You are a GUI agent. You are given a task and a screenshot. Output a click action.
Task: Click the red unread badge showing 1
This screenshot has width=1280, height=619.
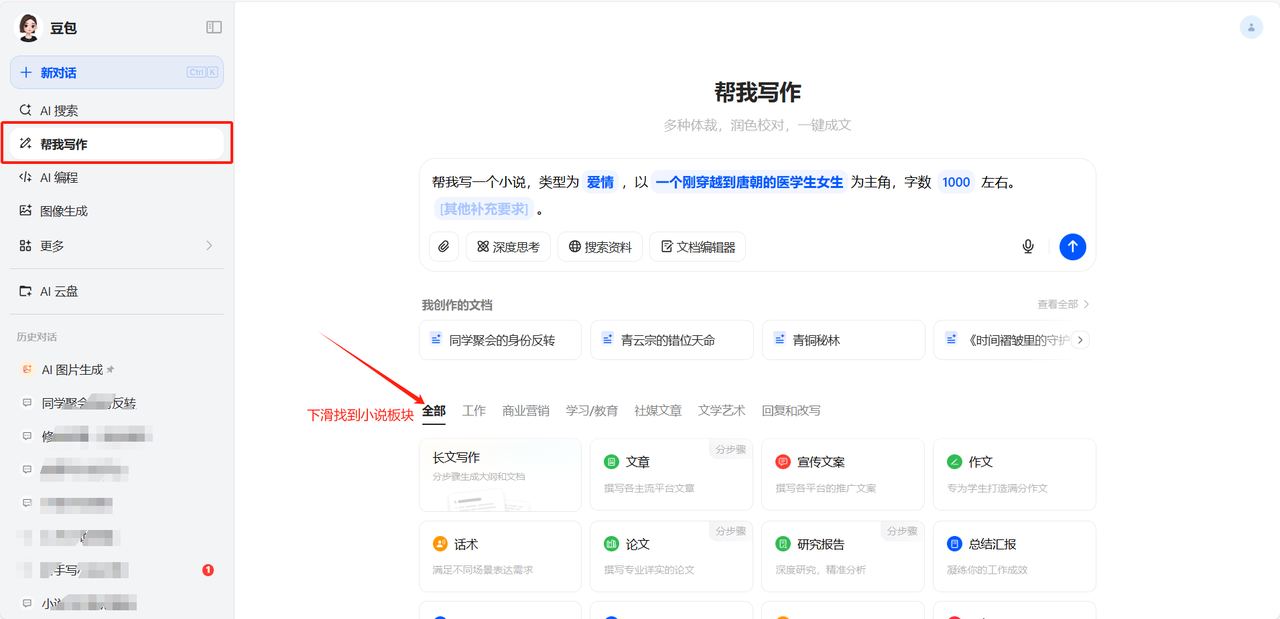pyautogui.click(x=208, y=570)
